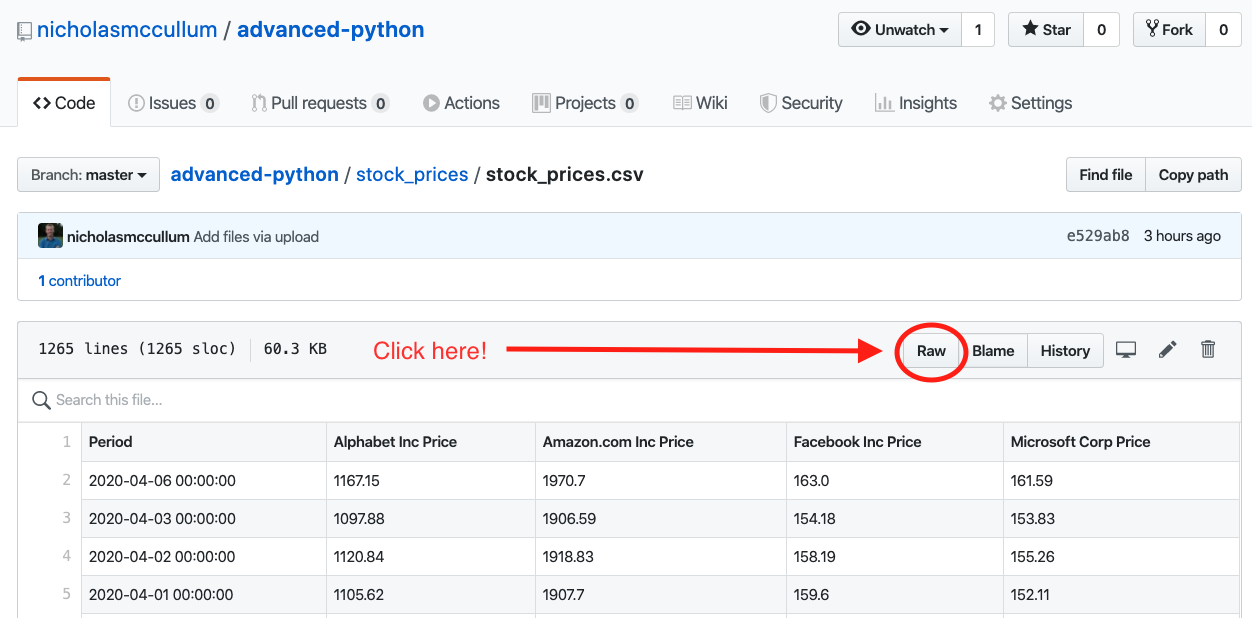Open the Pull requests tab
Screen dimensions: 1252x618
click(319, 103)
